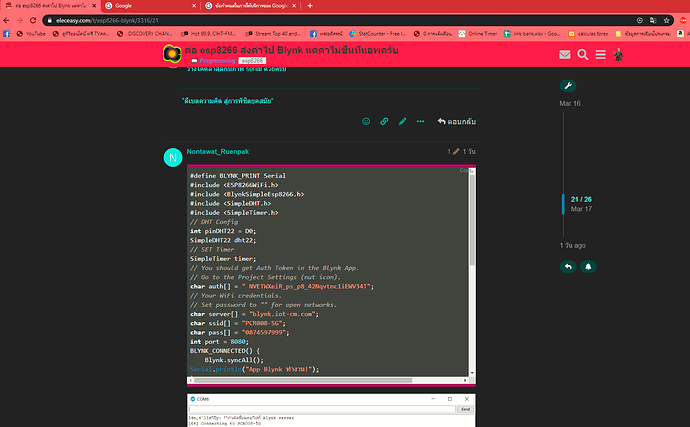Copy the post link with chain icon
The image size is (690, 427).
pyautogui.click(x=384, y=121)
